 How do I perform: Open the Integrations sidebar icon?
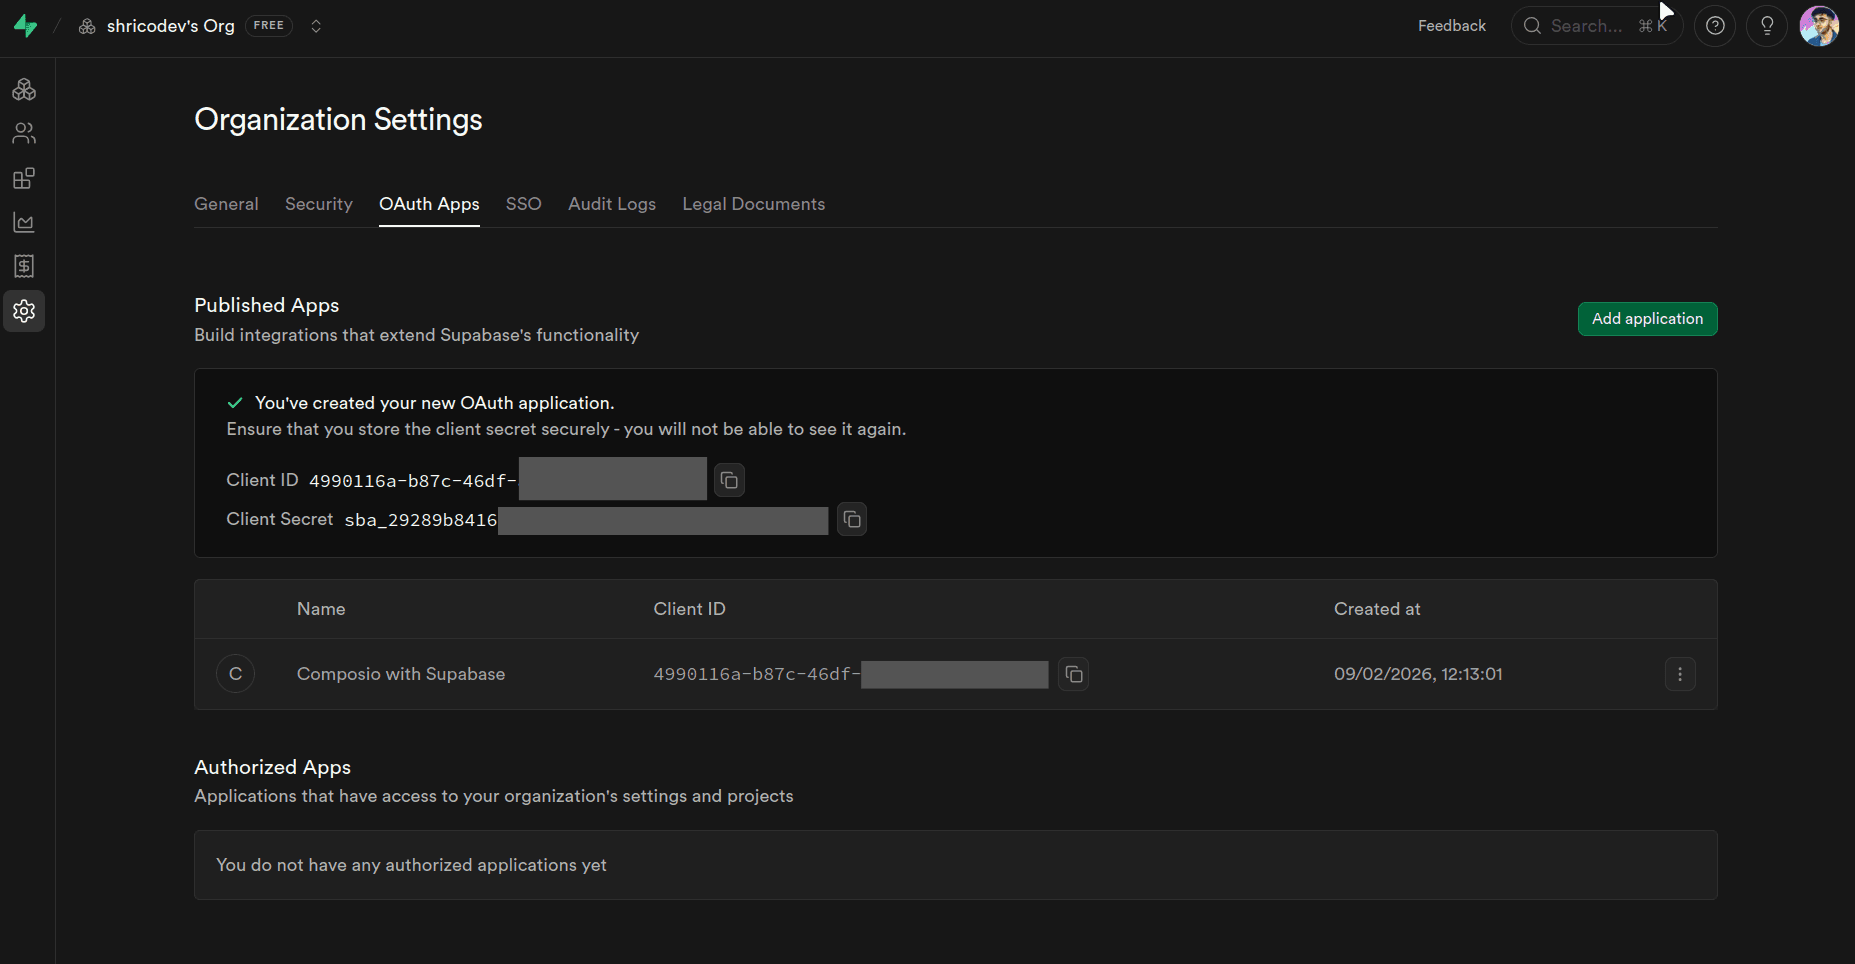tap(24, 178)
